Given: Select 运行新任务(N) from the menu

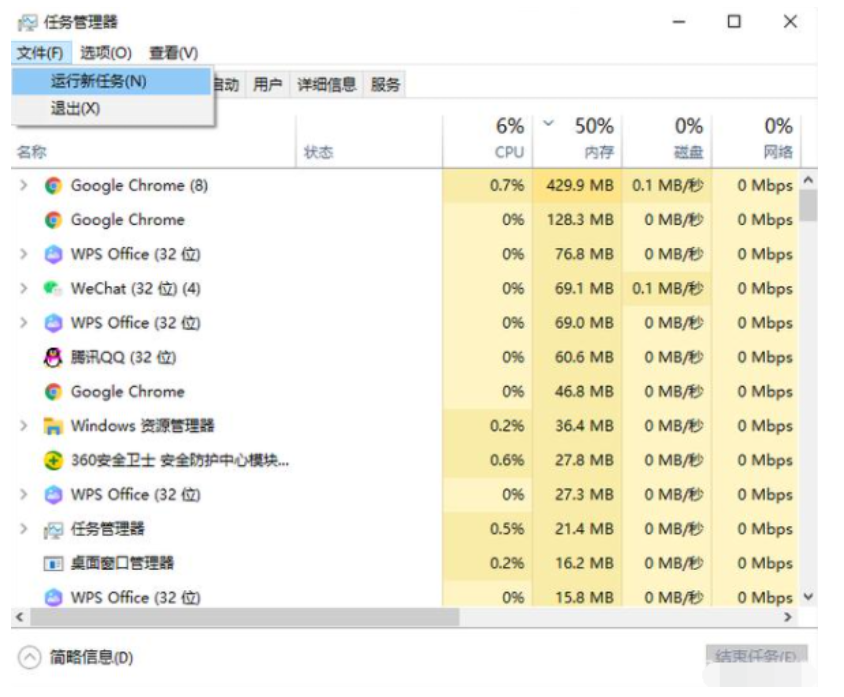Looking at the screenshot, I should tap(111, 82).
